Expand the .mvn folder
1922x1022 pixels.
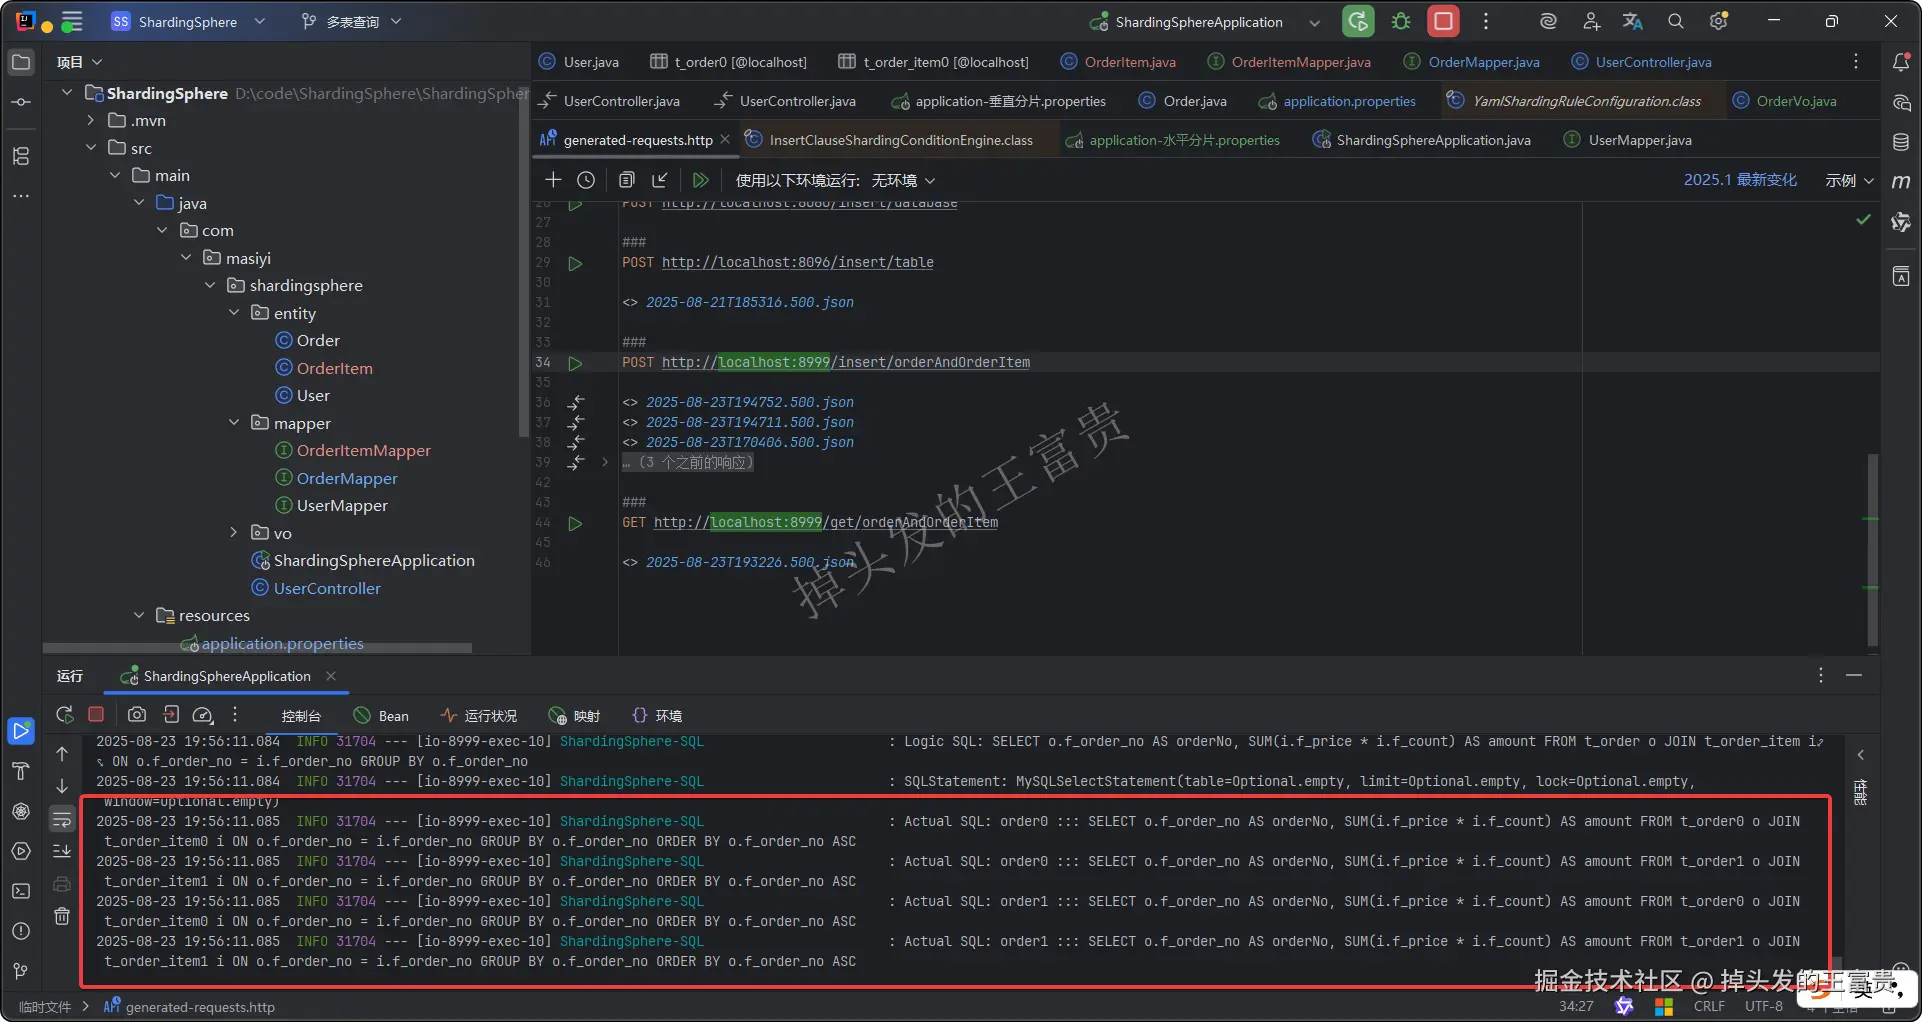91,120
